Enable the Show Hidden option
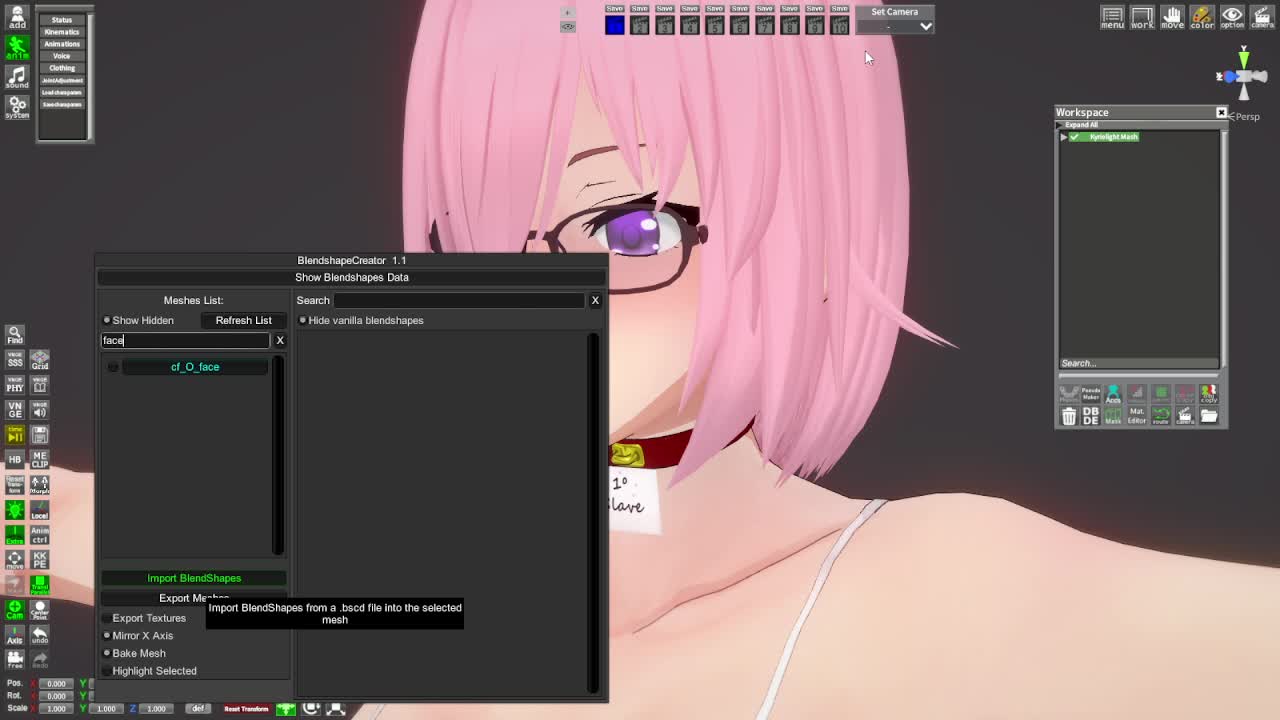 coord(107,320)
